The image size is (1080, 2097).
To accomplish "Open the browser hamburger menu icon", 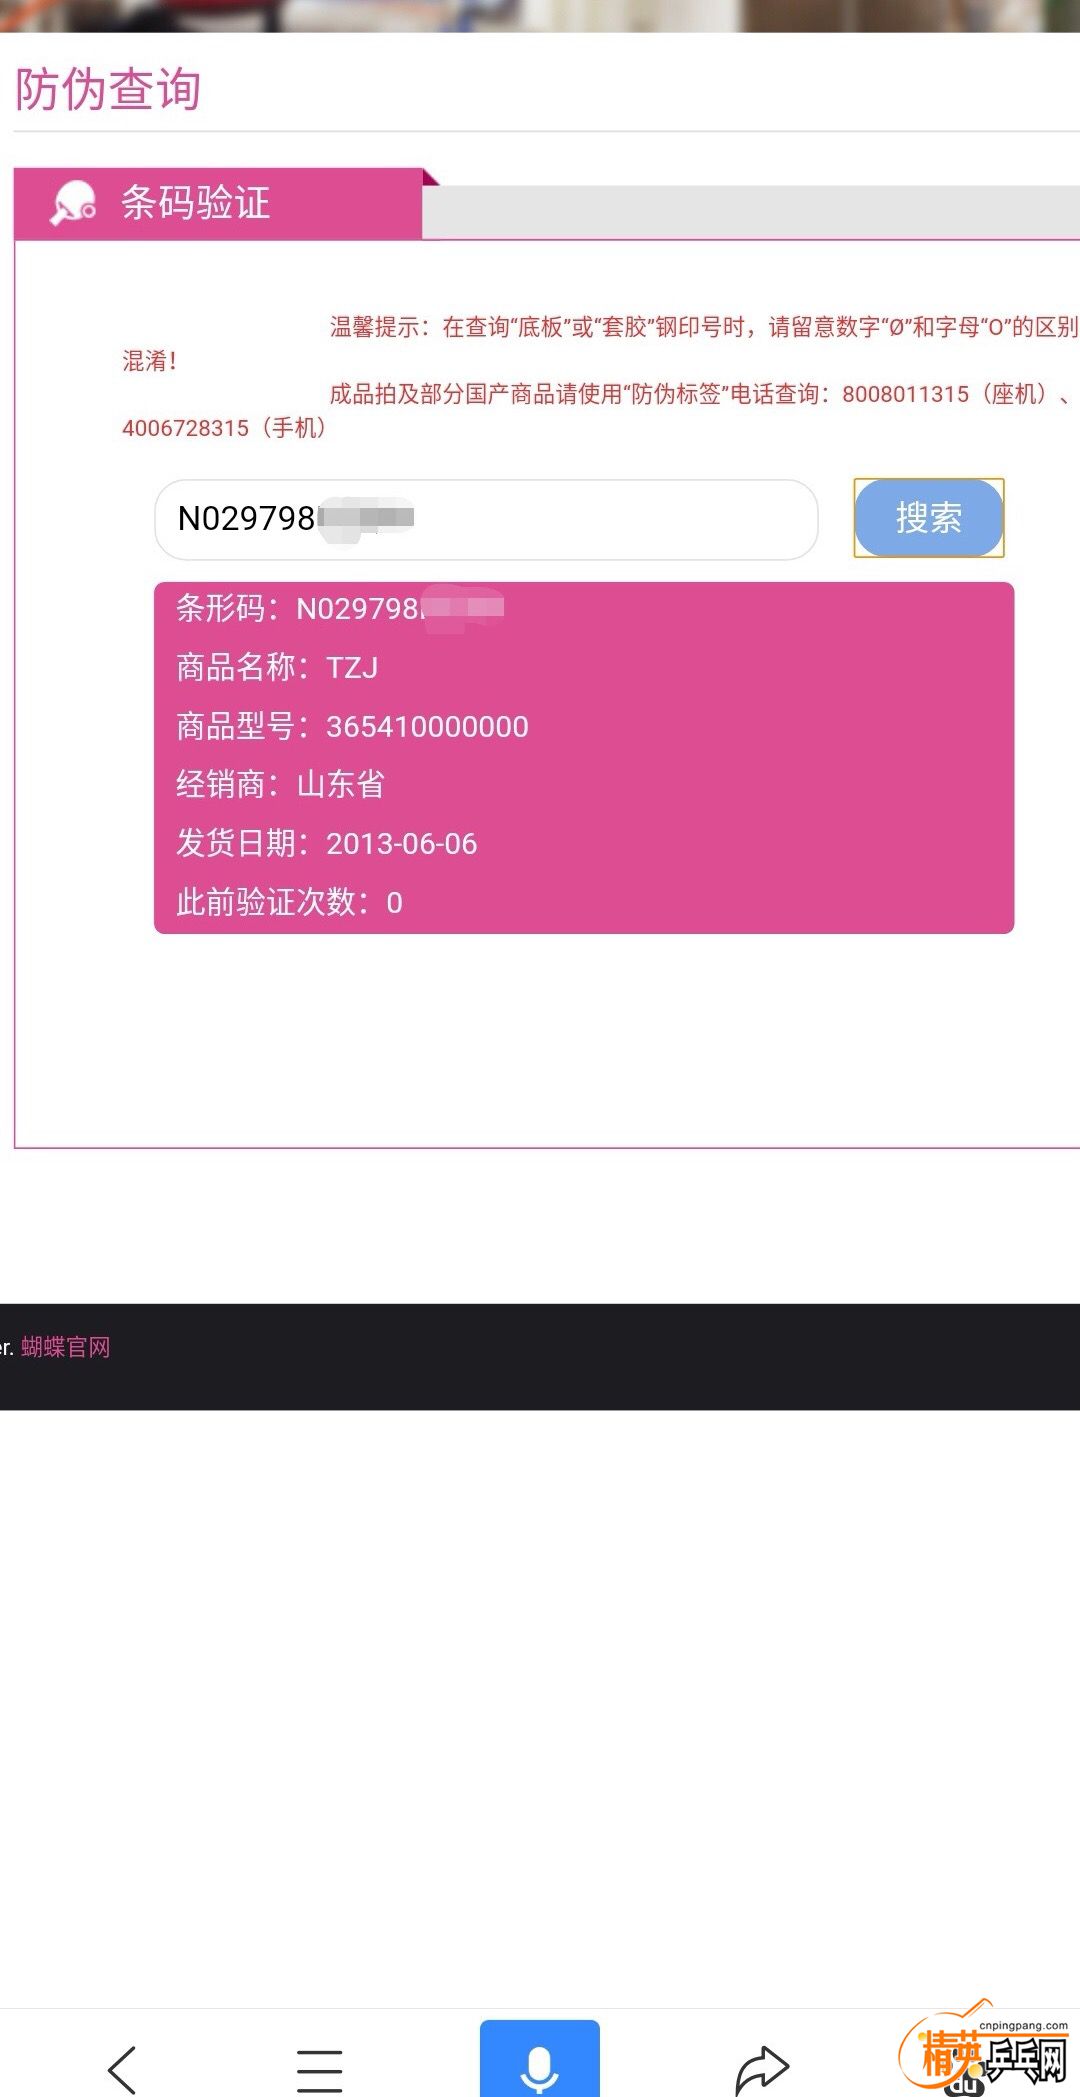I will [x=320, y=2069].
